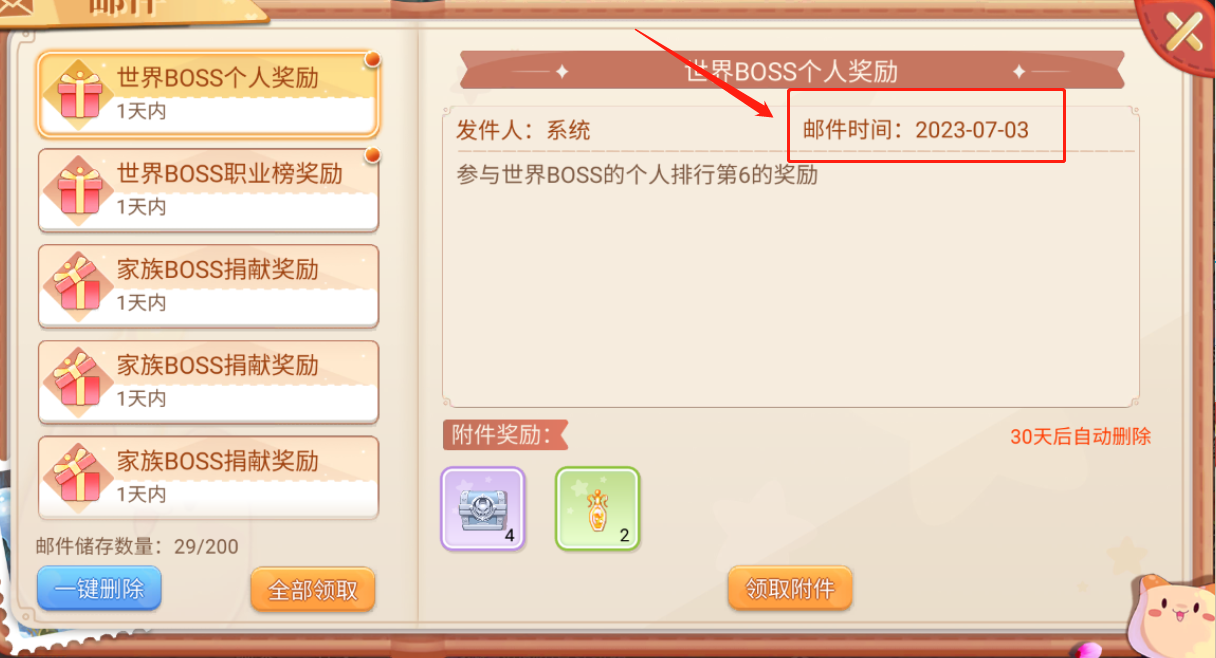This screenshot has height=658, width=1216.
Task: Click the 领取附件 button
Action: 790,588
